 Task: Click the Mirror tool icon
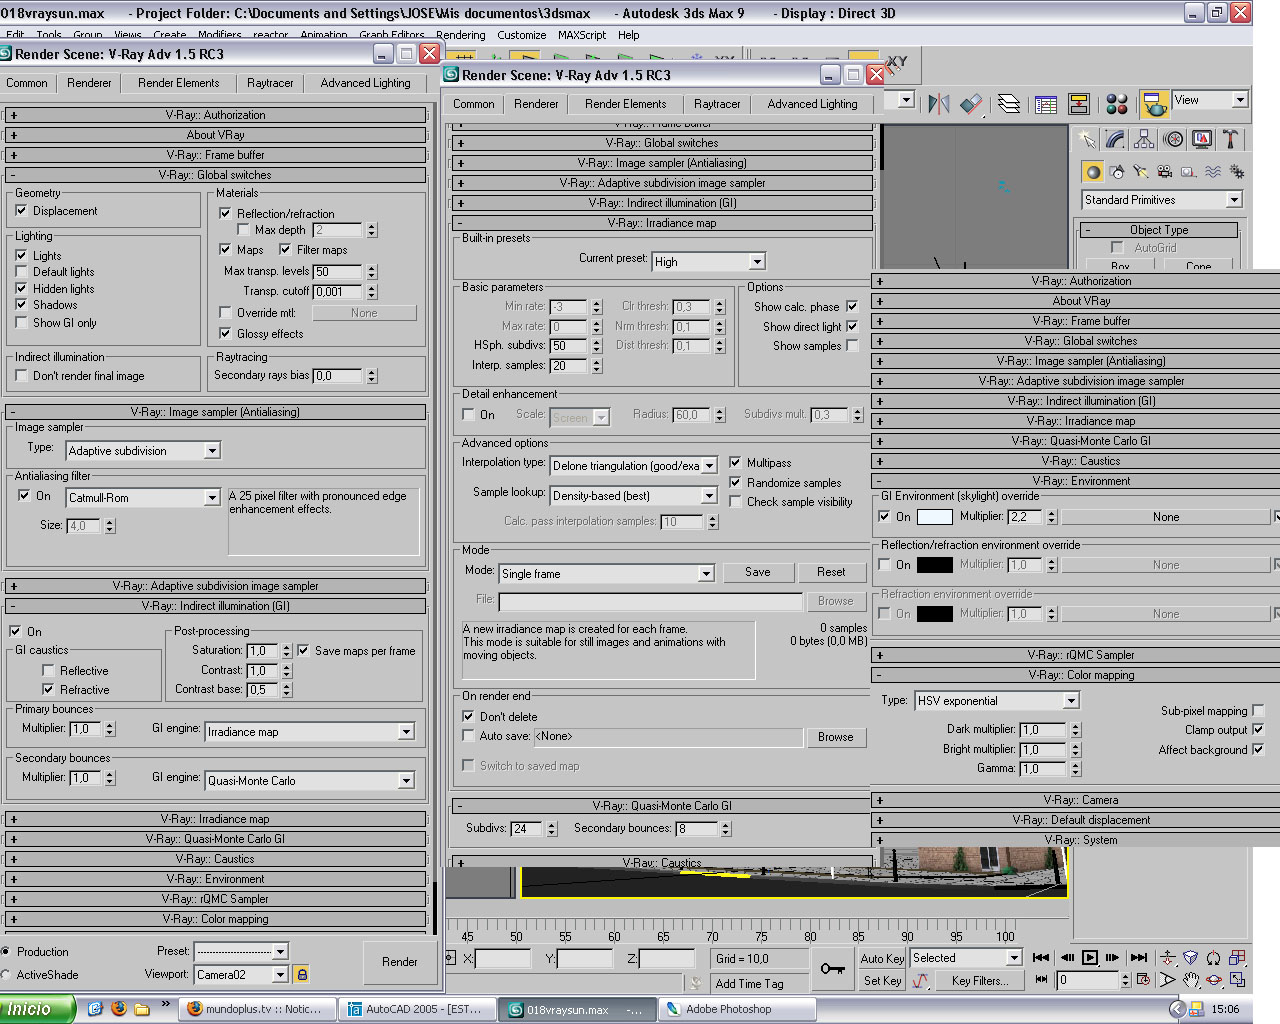click(x=938, y=104)
